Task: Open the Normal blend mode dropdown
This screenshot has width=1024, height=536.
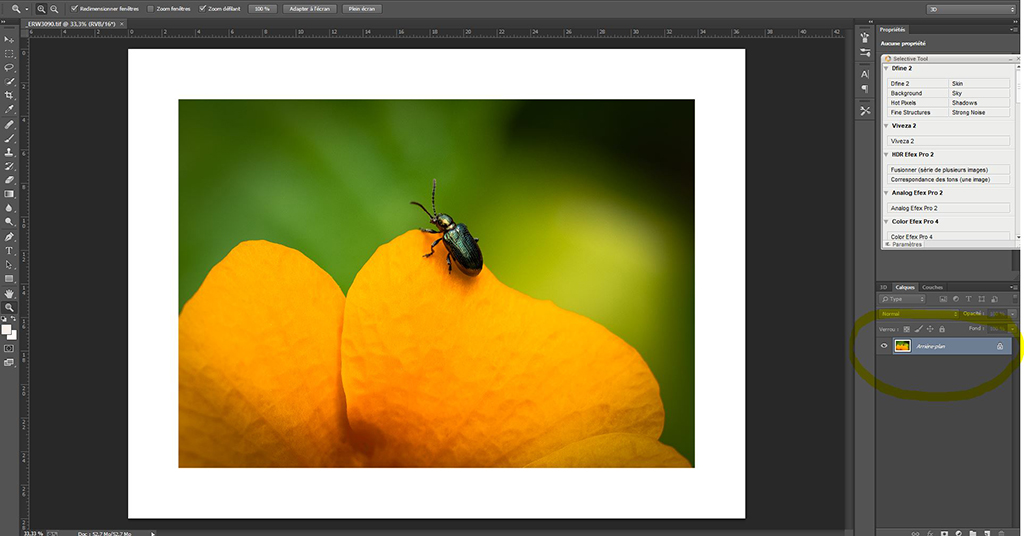Action: point(918,314)
